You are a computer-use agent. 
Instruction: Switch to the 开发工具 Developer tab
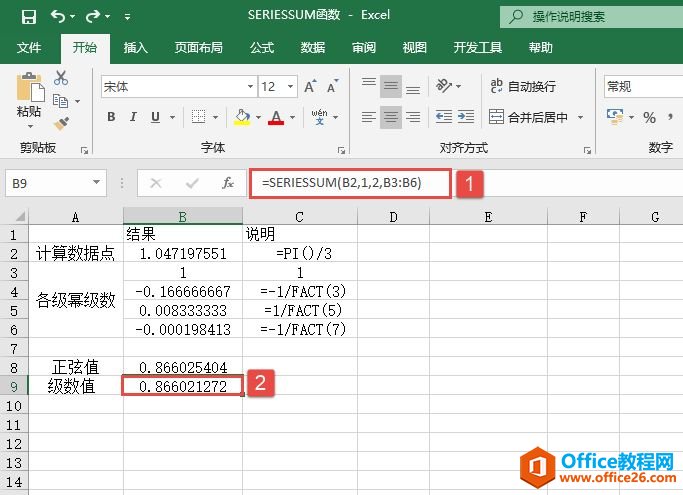click(477, 47)
